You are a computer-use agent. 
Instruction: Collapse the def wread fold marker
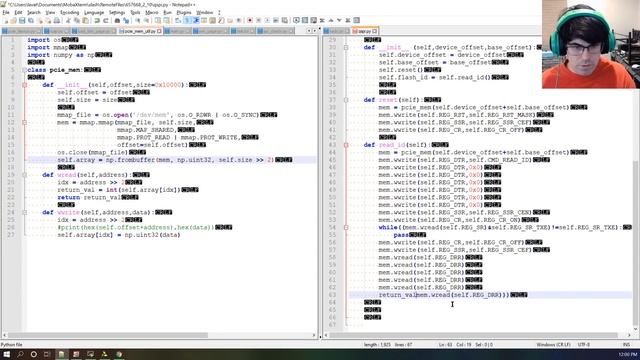click(24, 175)
